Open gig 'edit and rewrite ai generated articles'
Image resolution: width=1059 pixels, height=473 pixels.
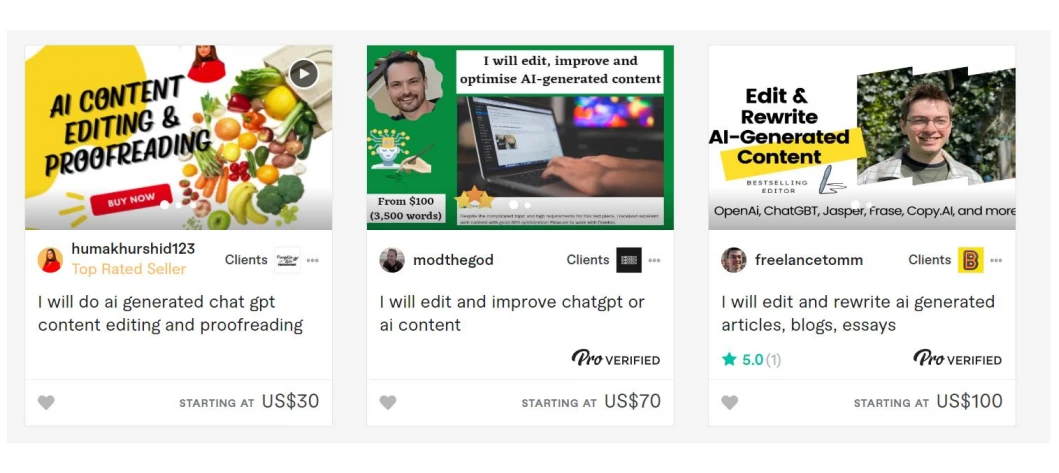click(858, 314)
